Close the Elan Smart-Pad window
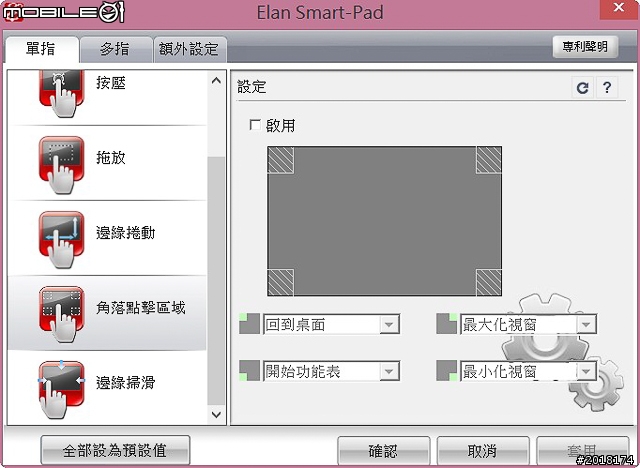This screenshot has width=640, height=468. point(618,8)
